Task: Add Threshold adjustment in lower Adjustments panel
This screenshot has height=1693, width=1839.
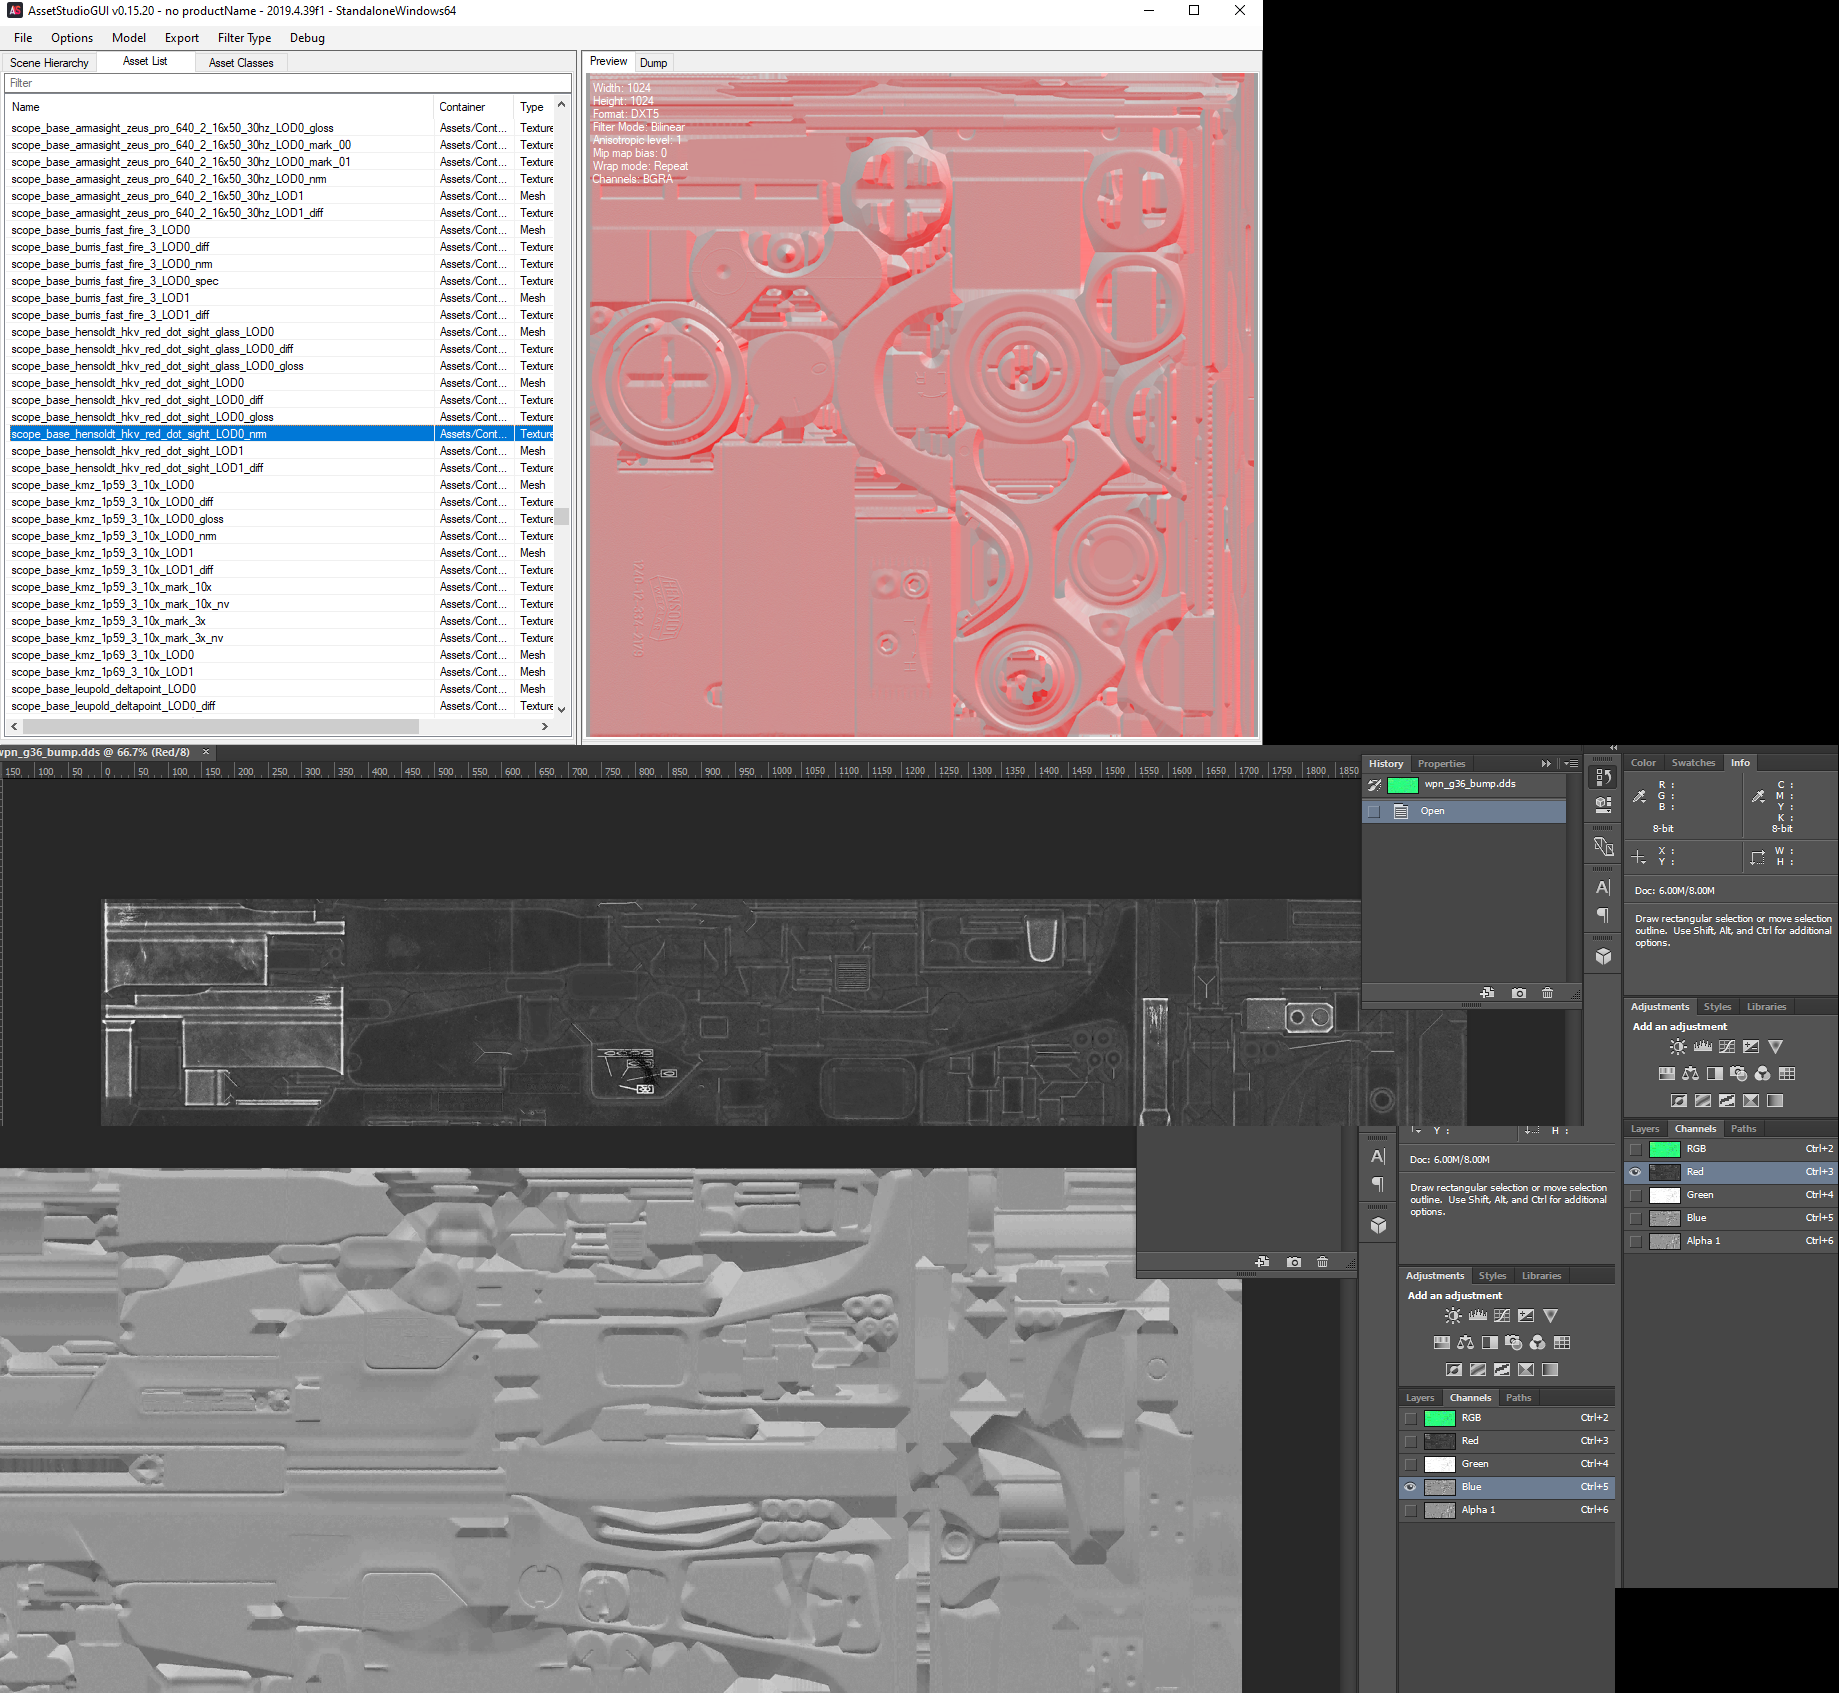Action: point(1502,1370)
